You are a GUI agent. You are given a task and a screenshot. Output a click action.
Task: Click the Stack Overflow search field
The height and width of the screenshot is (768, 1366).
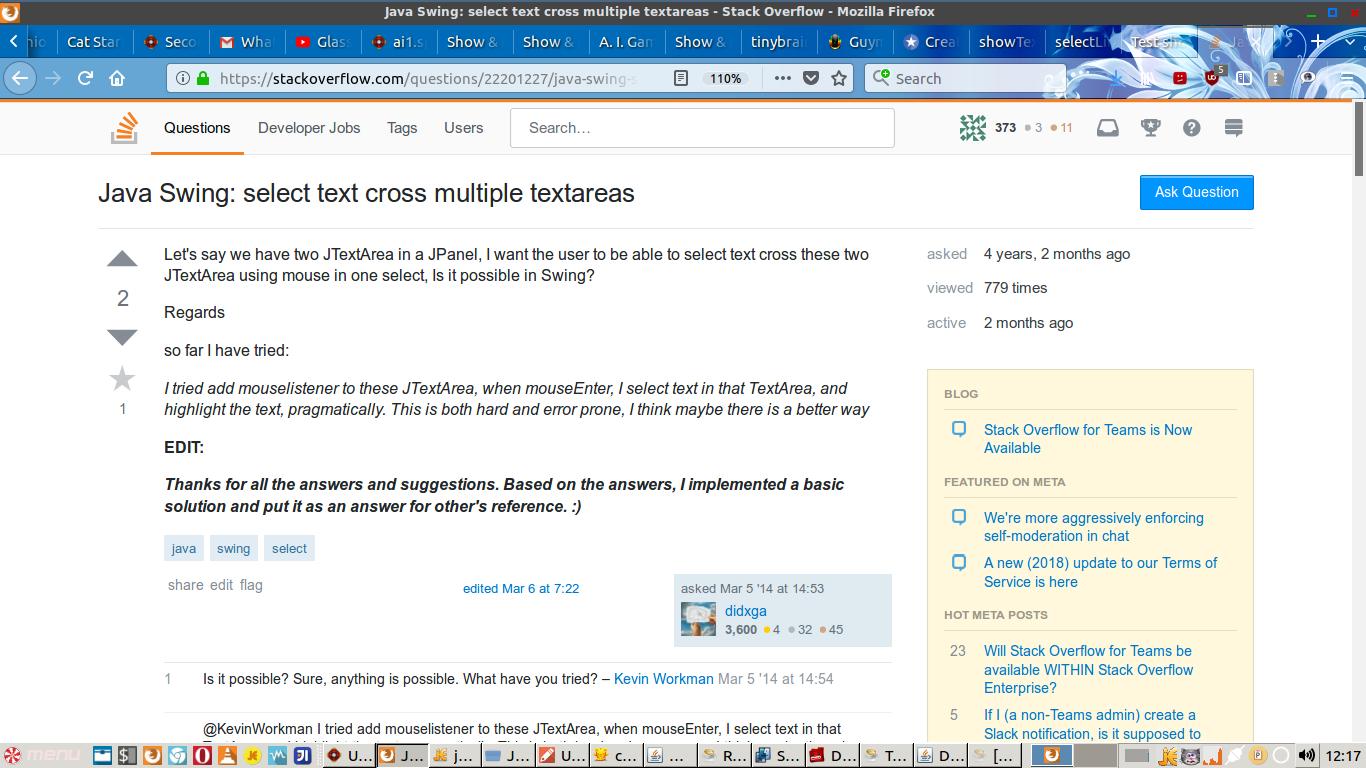click(x=702, y=128)
